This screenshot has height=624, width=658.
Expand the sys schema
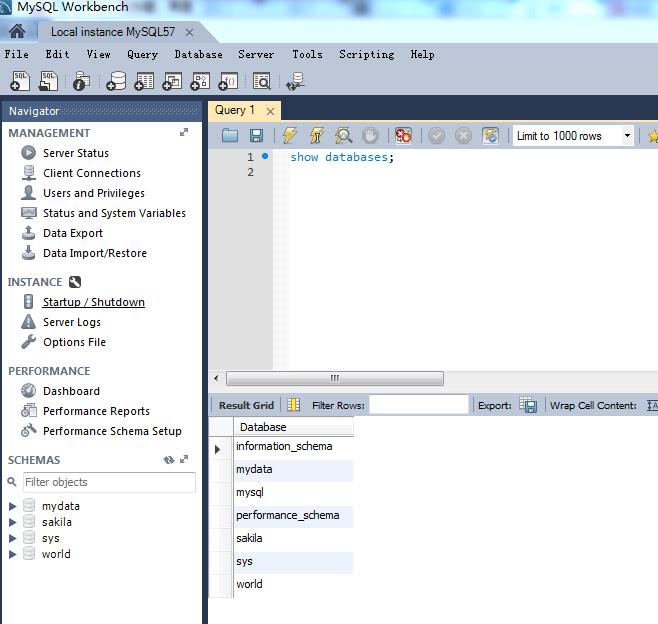13,538
